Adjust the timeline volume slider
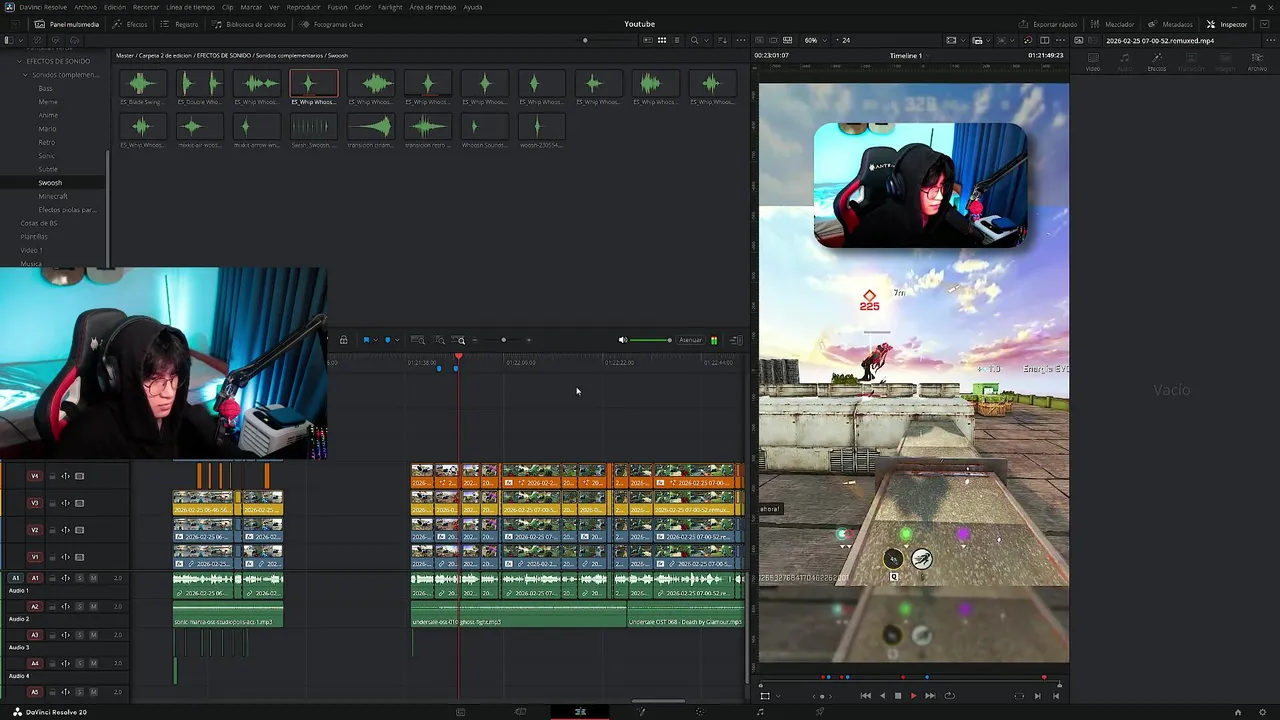Screen dimensions: 1280x720 pyautogui.click(x=651, y=340)
